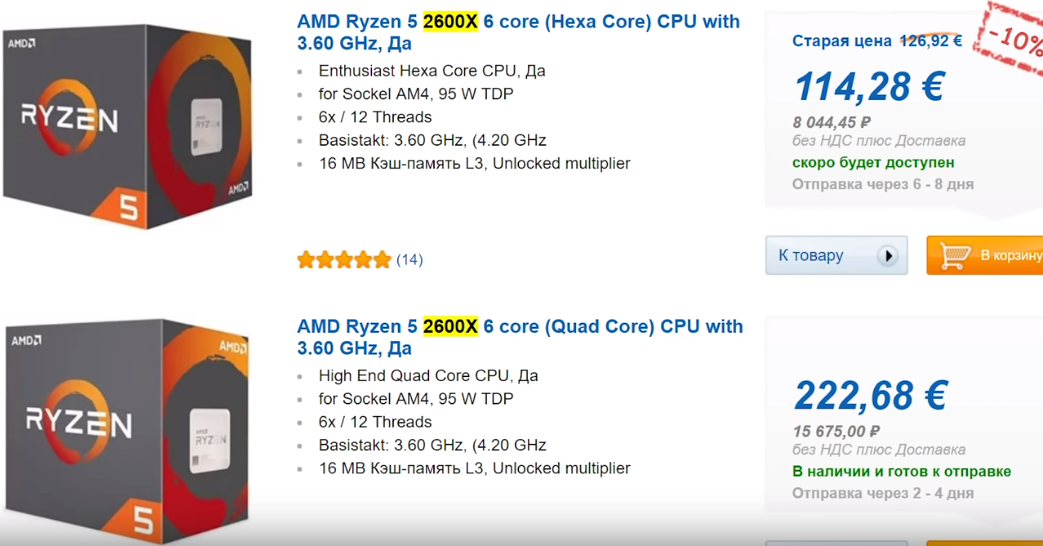Open the Ryzen 5 2600X Quad Core title link
Screen dimensions: 1043x546
click(520, 337)
